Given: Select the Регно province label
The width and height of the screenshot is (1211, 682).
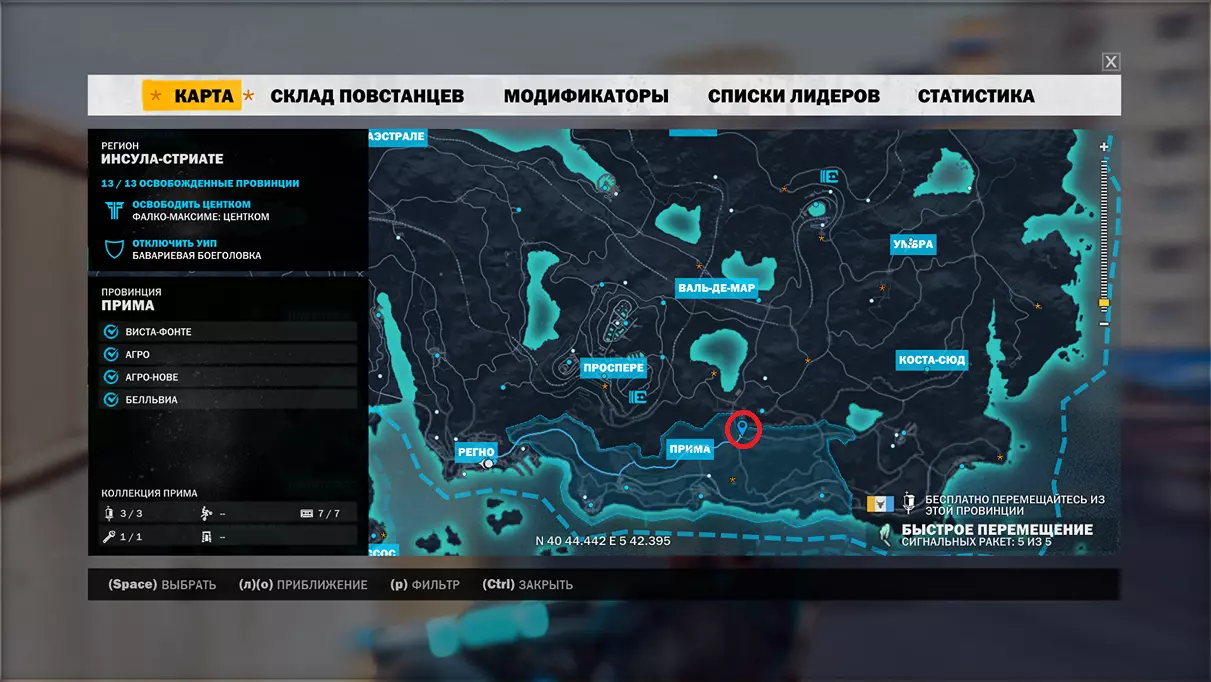Looking at the screenshot, I should [x=477, y=451].
